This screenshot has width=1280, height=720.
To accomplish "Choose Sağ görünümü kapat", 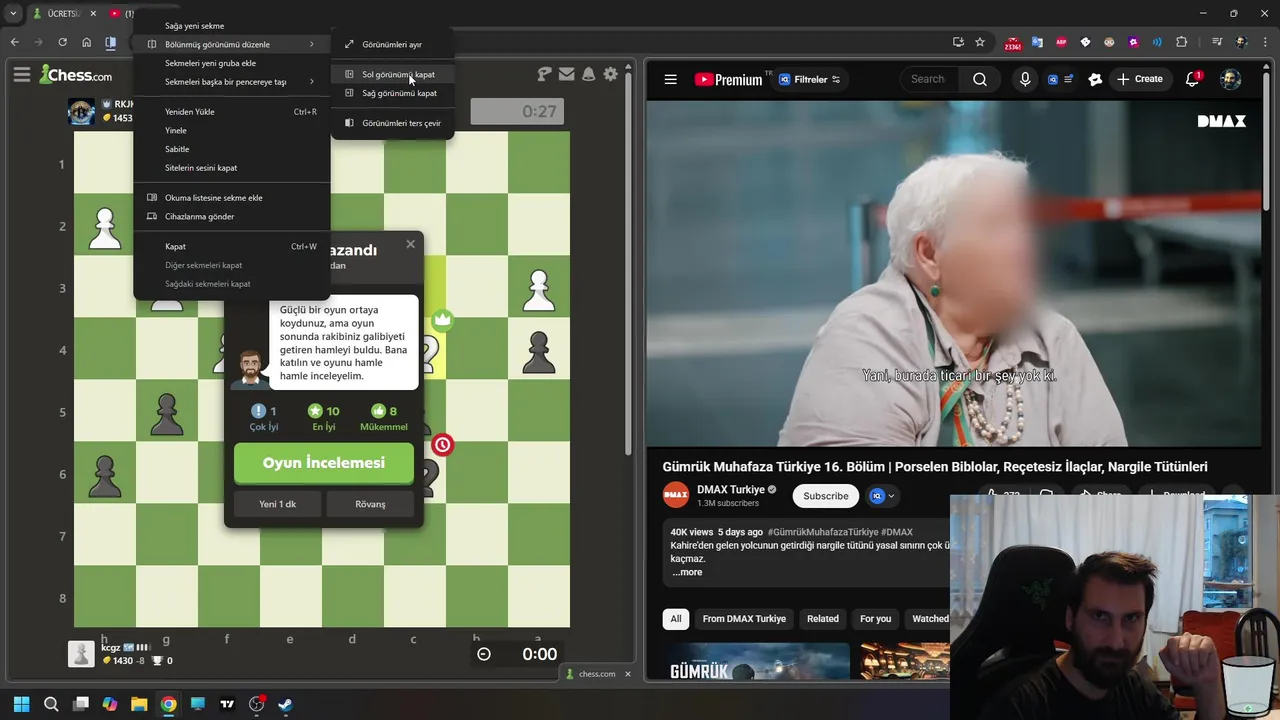I will point(392,93).
